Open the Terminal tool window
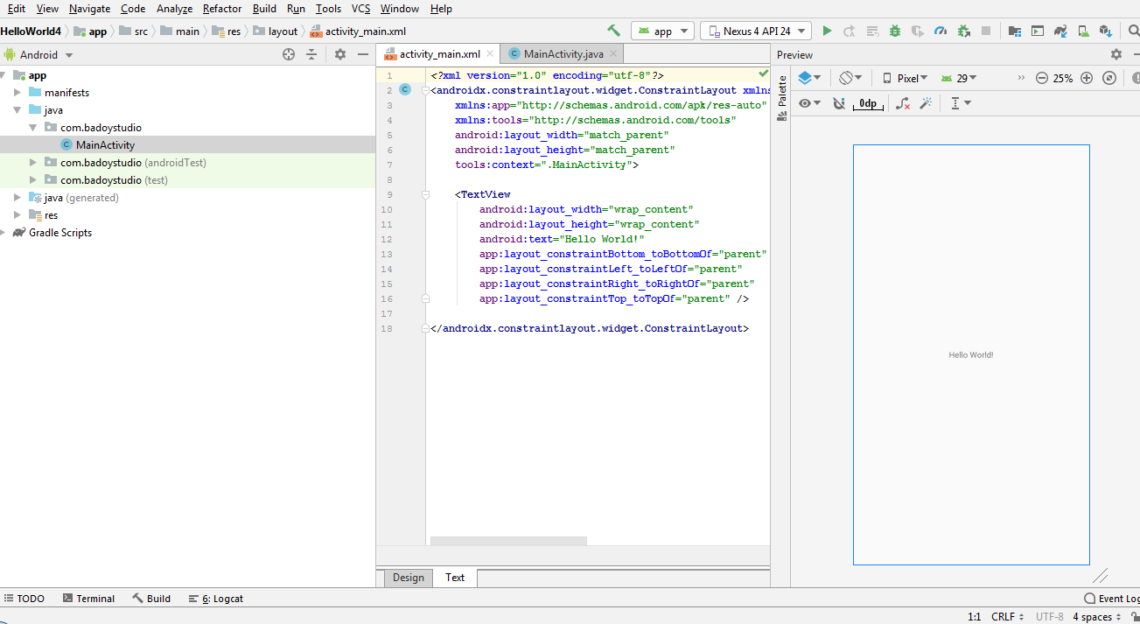 [88, 598]
